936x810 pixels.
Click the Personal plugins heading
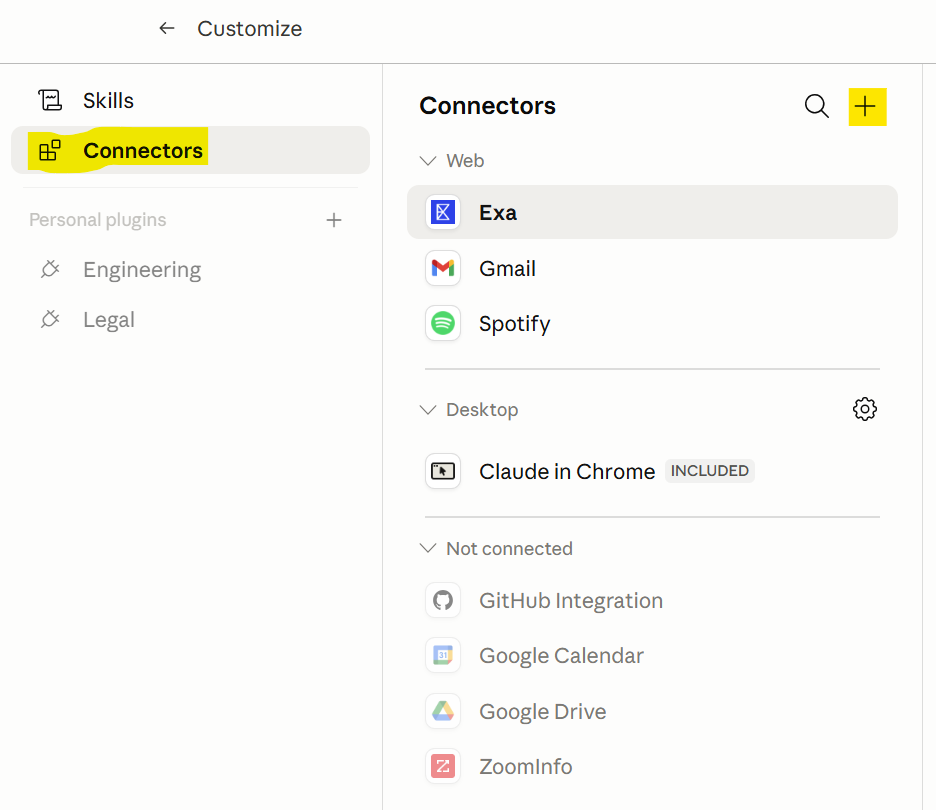tap(98, 220)
